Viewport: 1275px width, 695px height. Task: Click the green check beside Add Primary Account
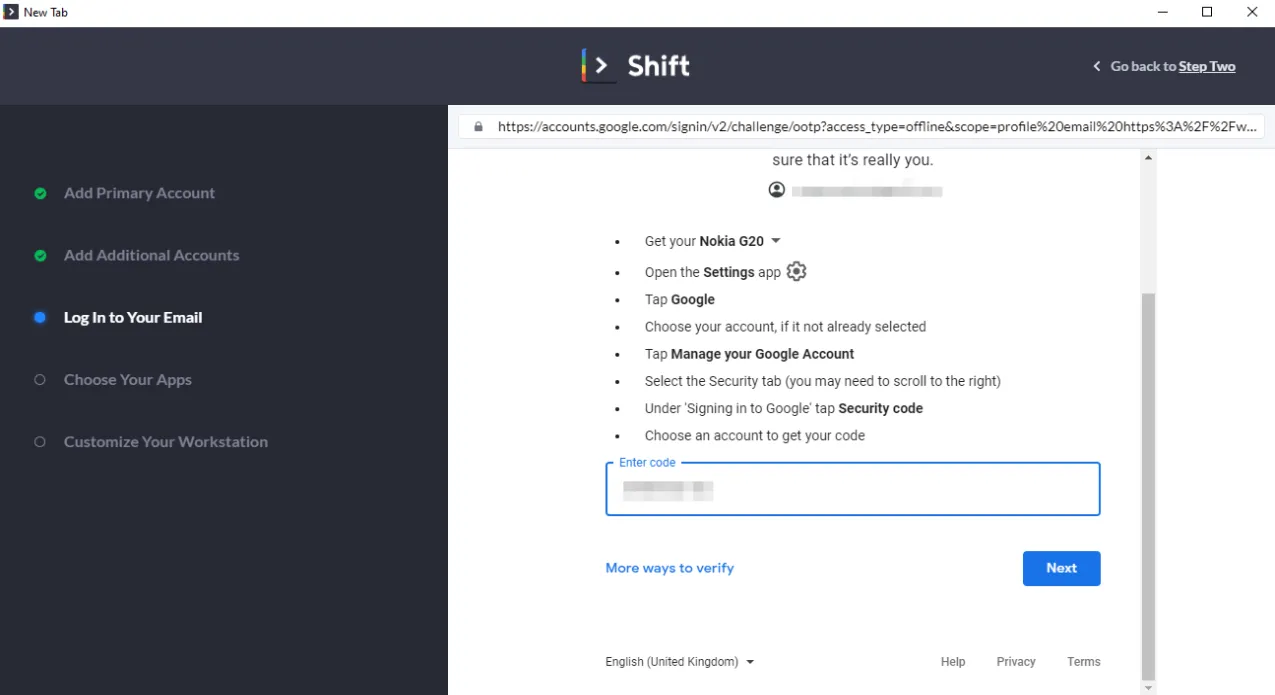pyautogui.click(x=40, y=194)
